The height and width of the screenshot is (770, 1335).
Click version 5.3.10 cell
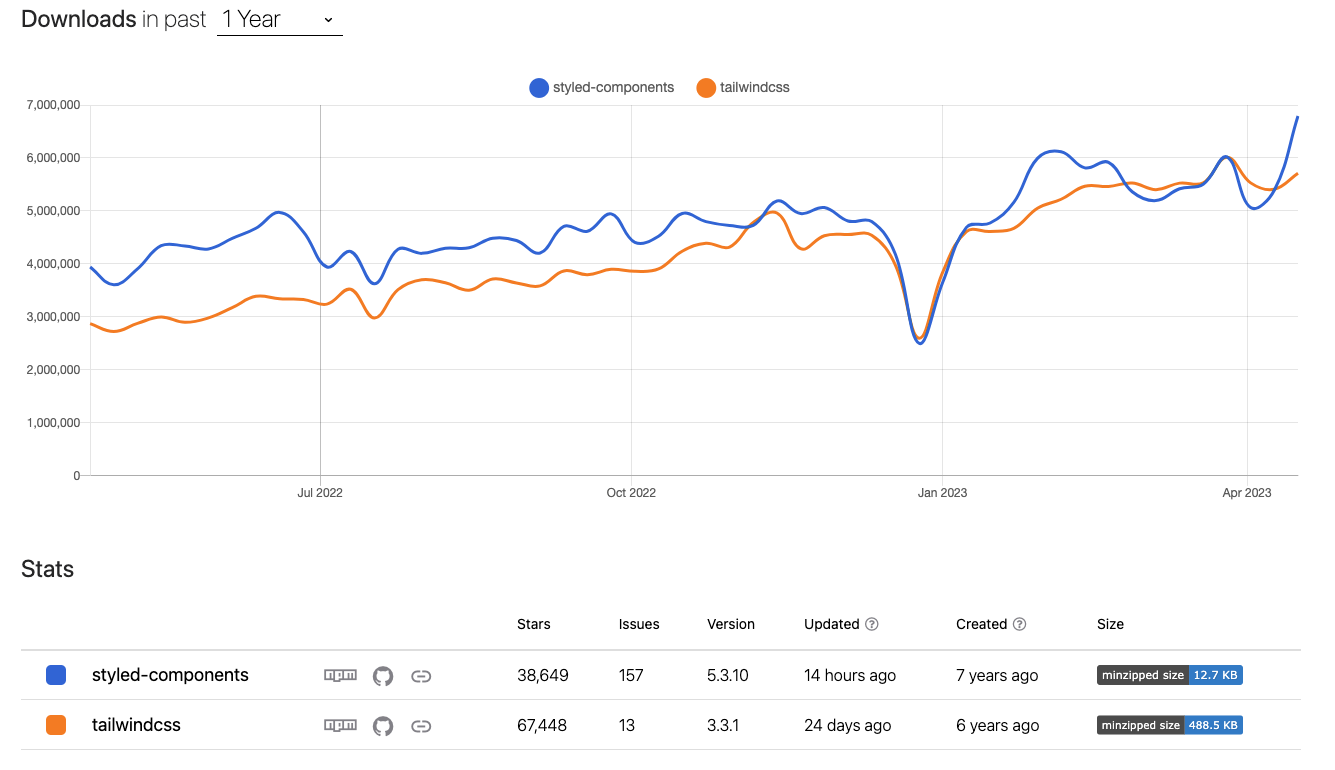[x=728, y=675]
